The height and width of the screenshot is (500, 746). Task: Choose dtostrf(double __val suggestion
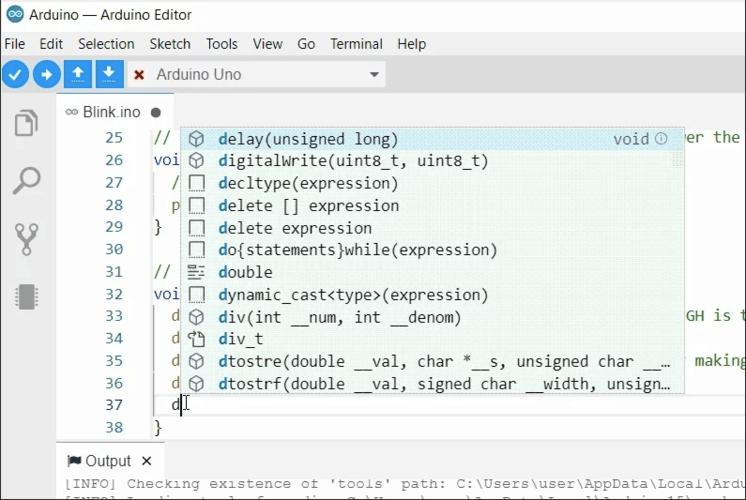432,383
